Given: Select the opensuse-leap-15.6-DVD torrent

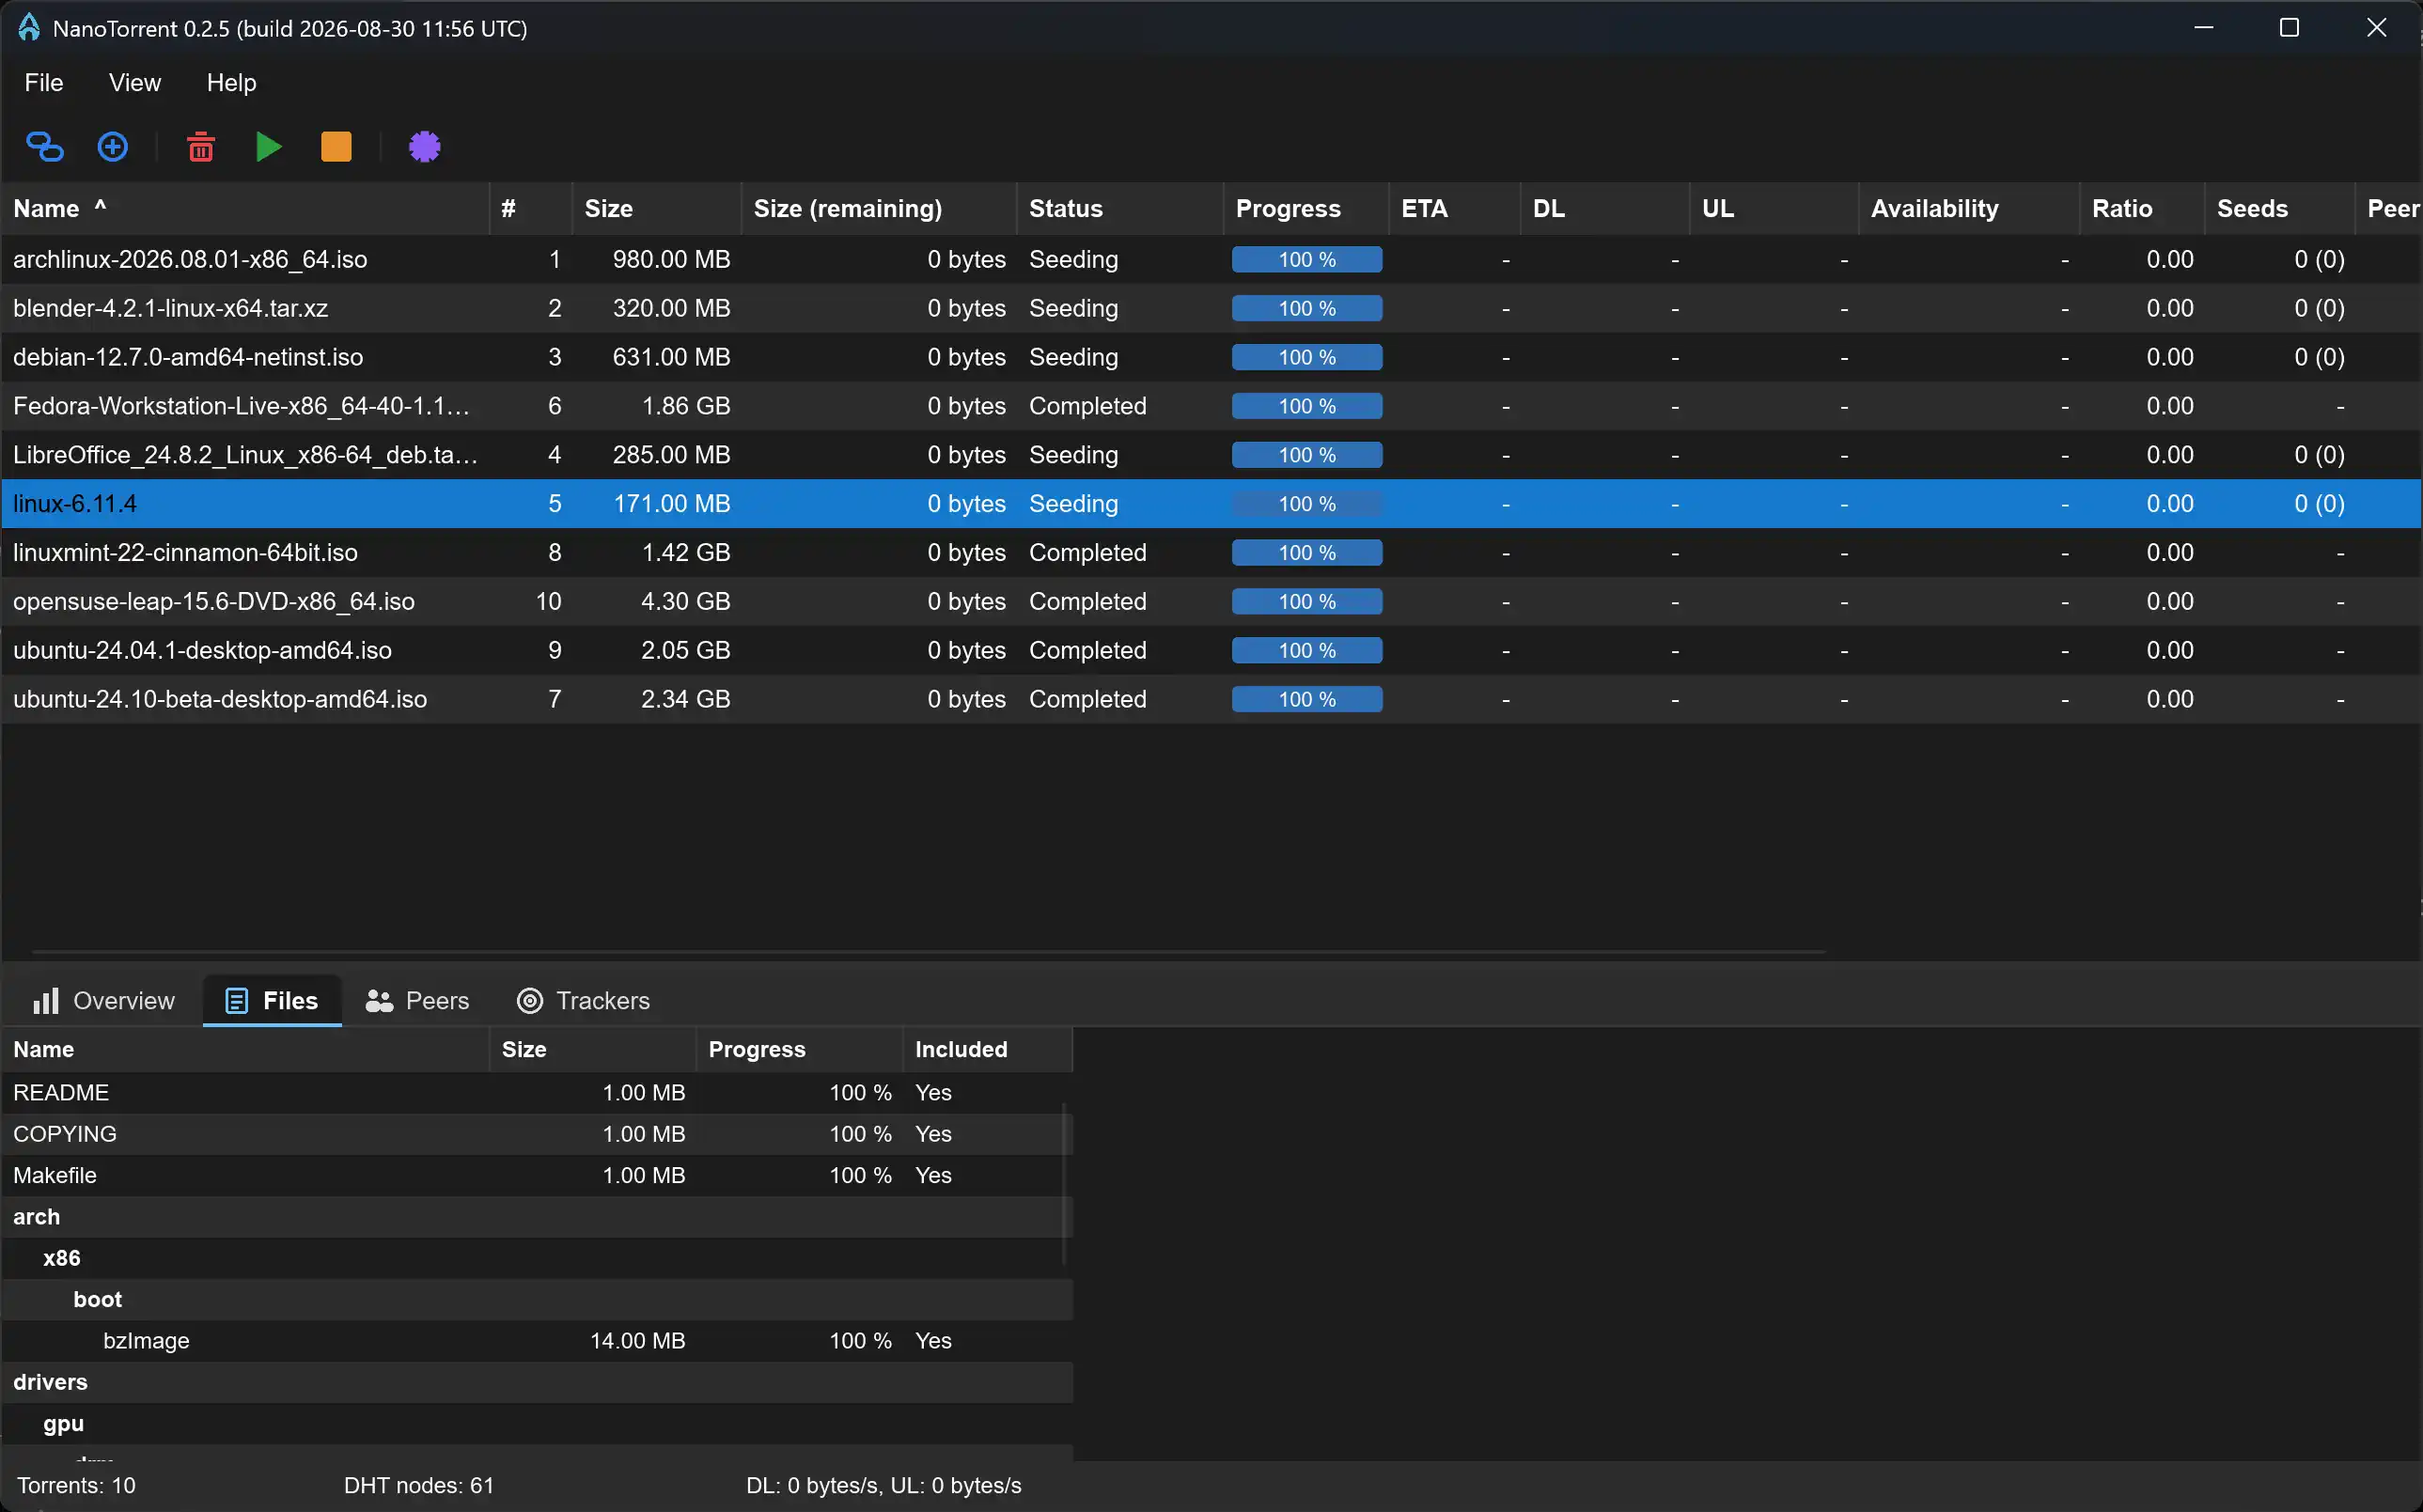Looking at the screenshot, I should pyautogui.click(x=1211, y=602).
